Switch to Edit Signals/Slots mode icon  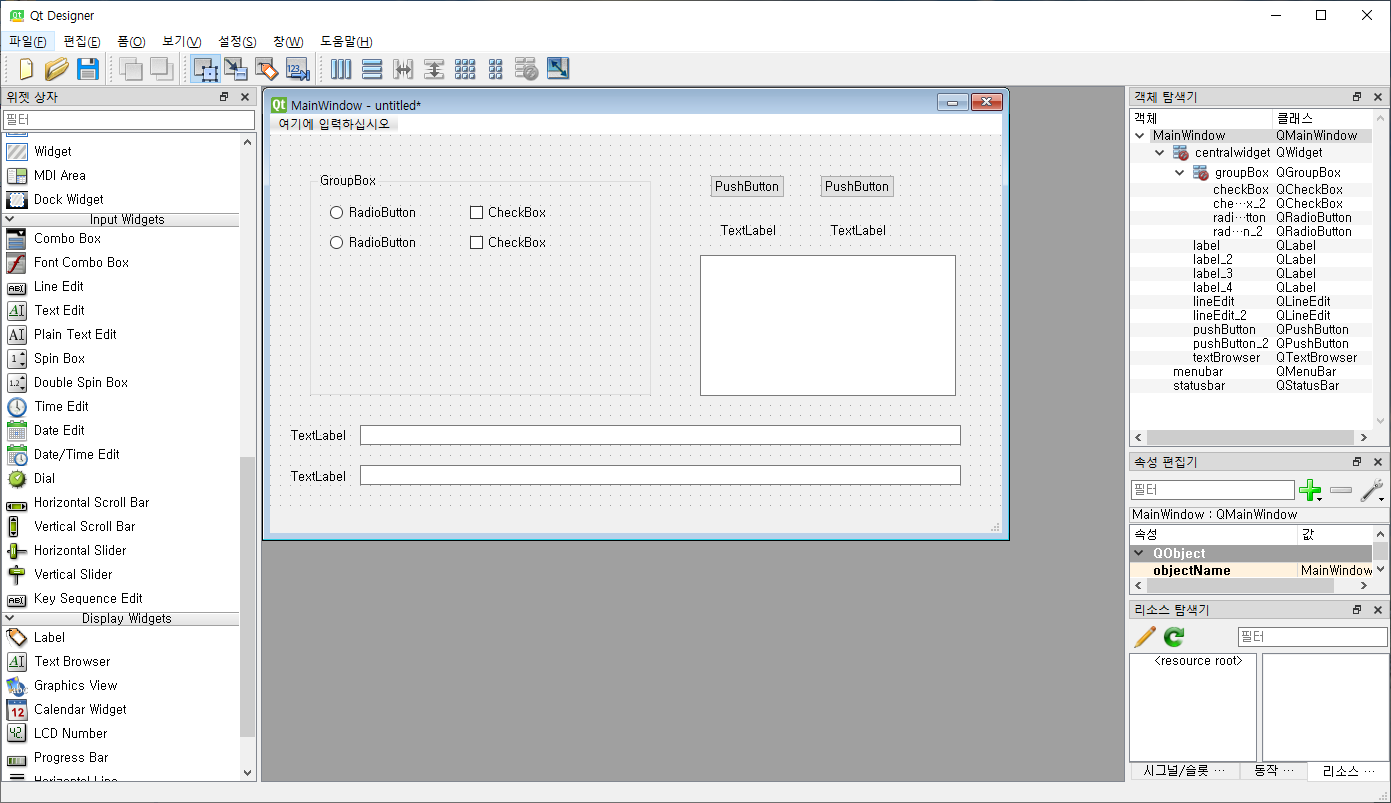(236, 69)
